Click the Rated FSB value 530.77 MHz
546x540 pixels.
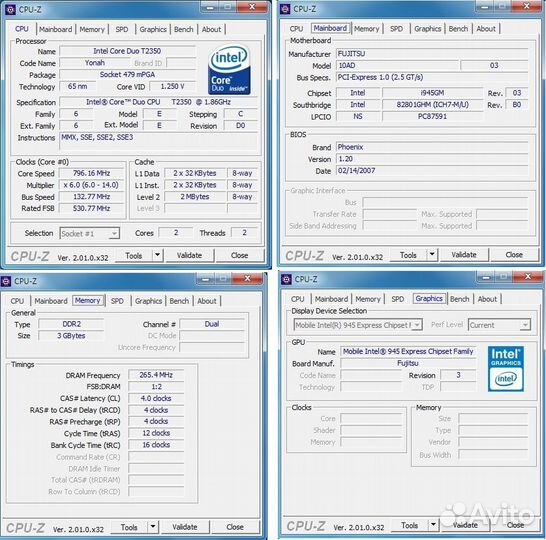point(92,209)
